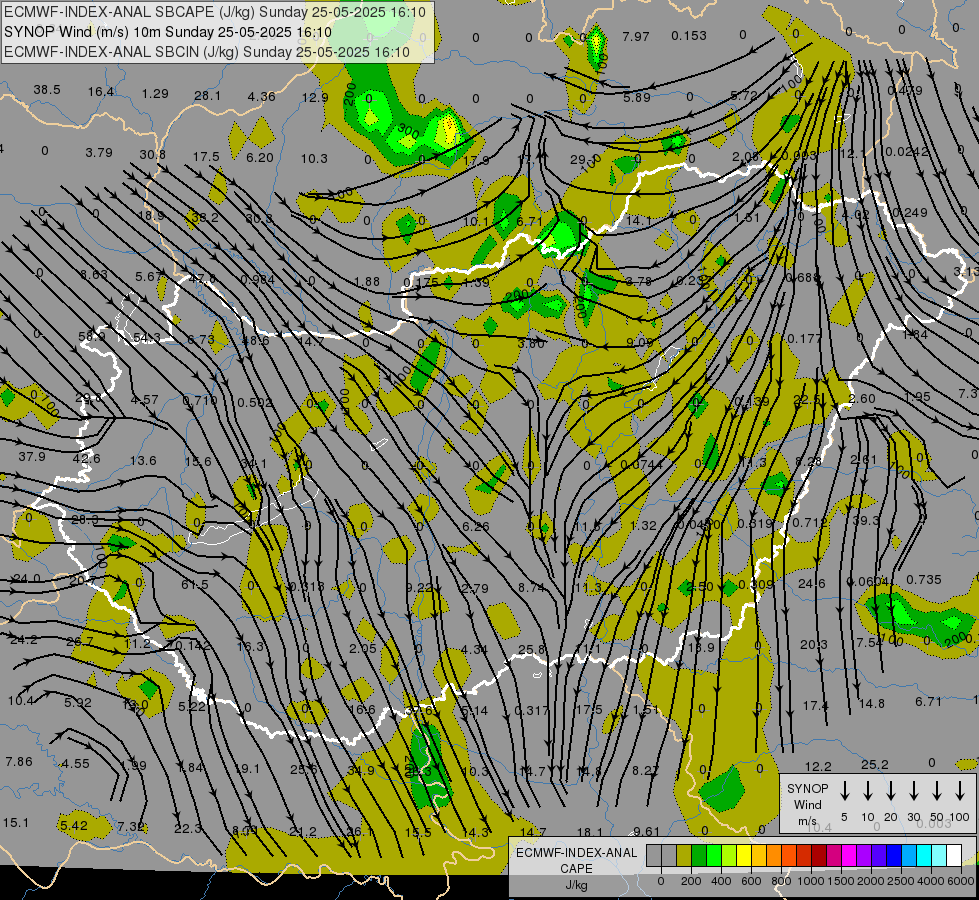Click the 18.1 value on the map

589,832
